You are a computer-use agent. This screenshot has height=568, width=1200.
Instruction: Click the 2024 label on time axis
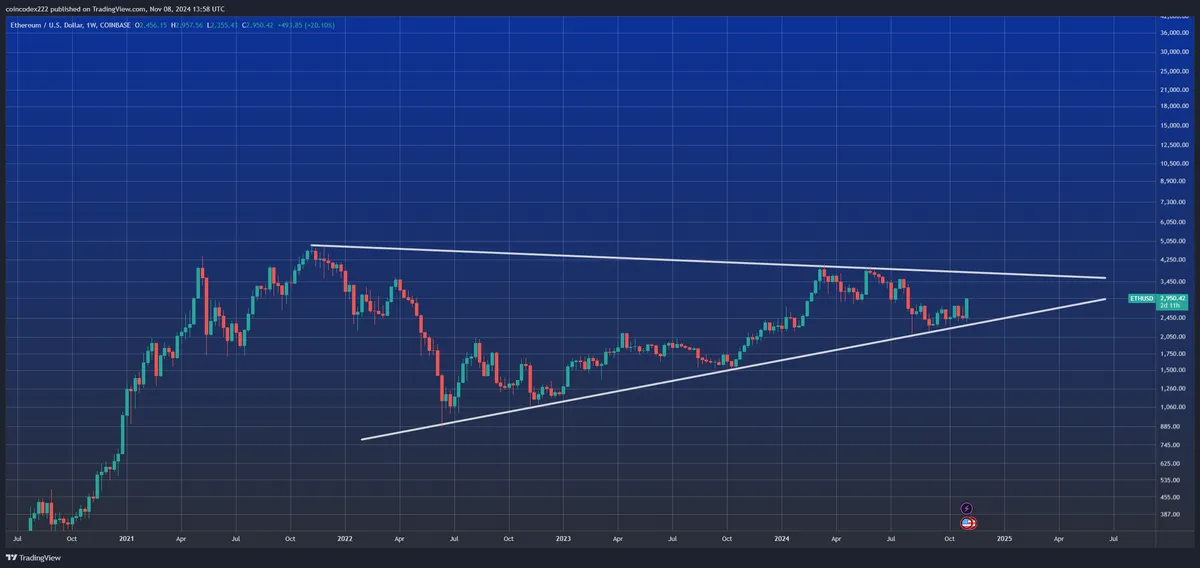point(781,537)
